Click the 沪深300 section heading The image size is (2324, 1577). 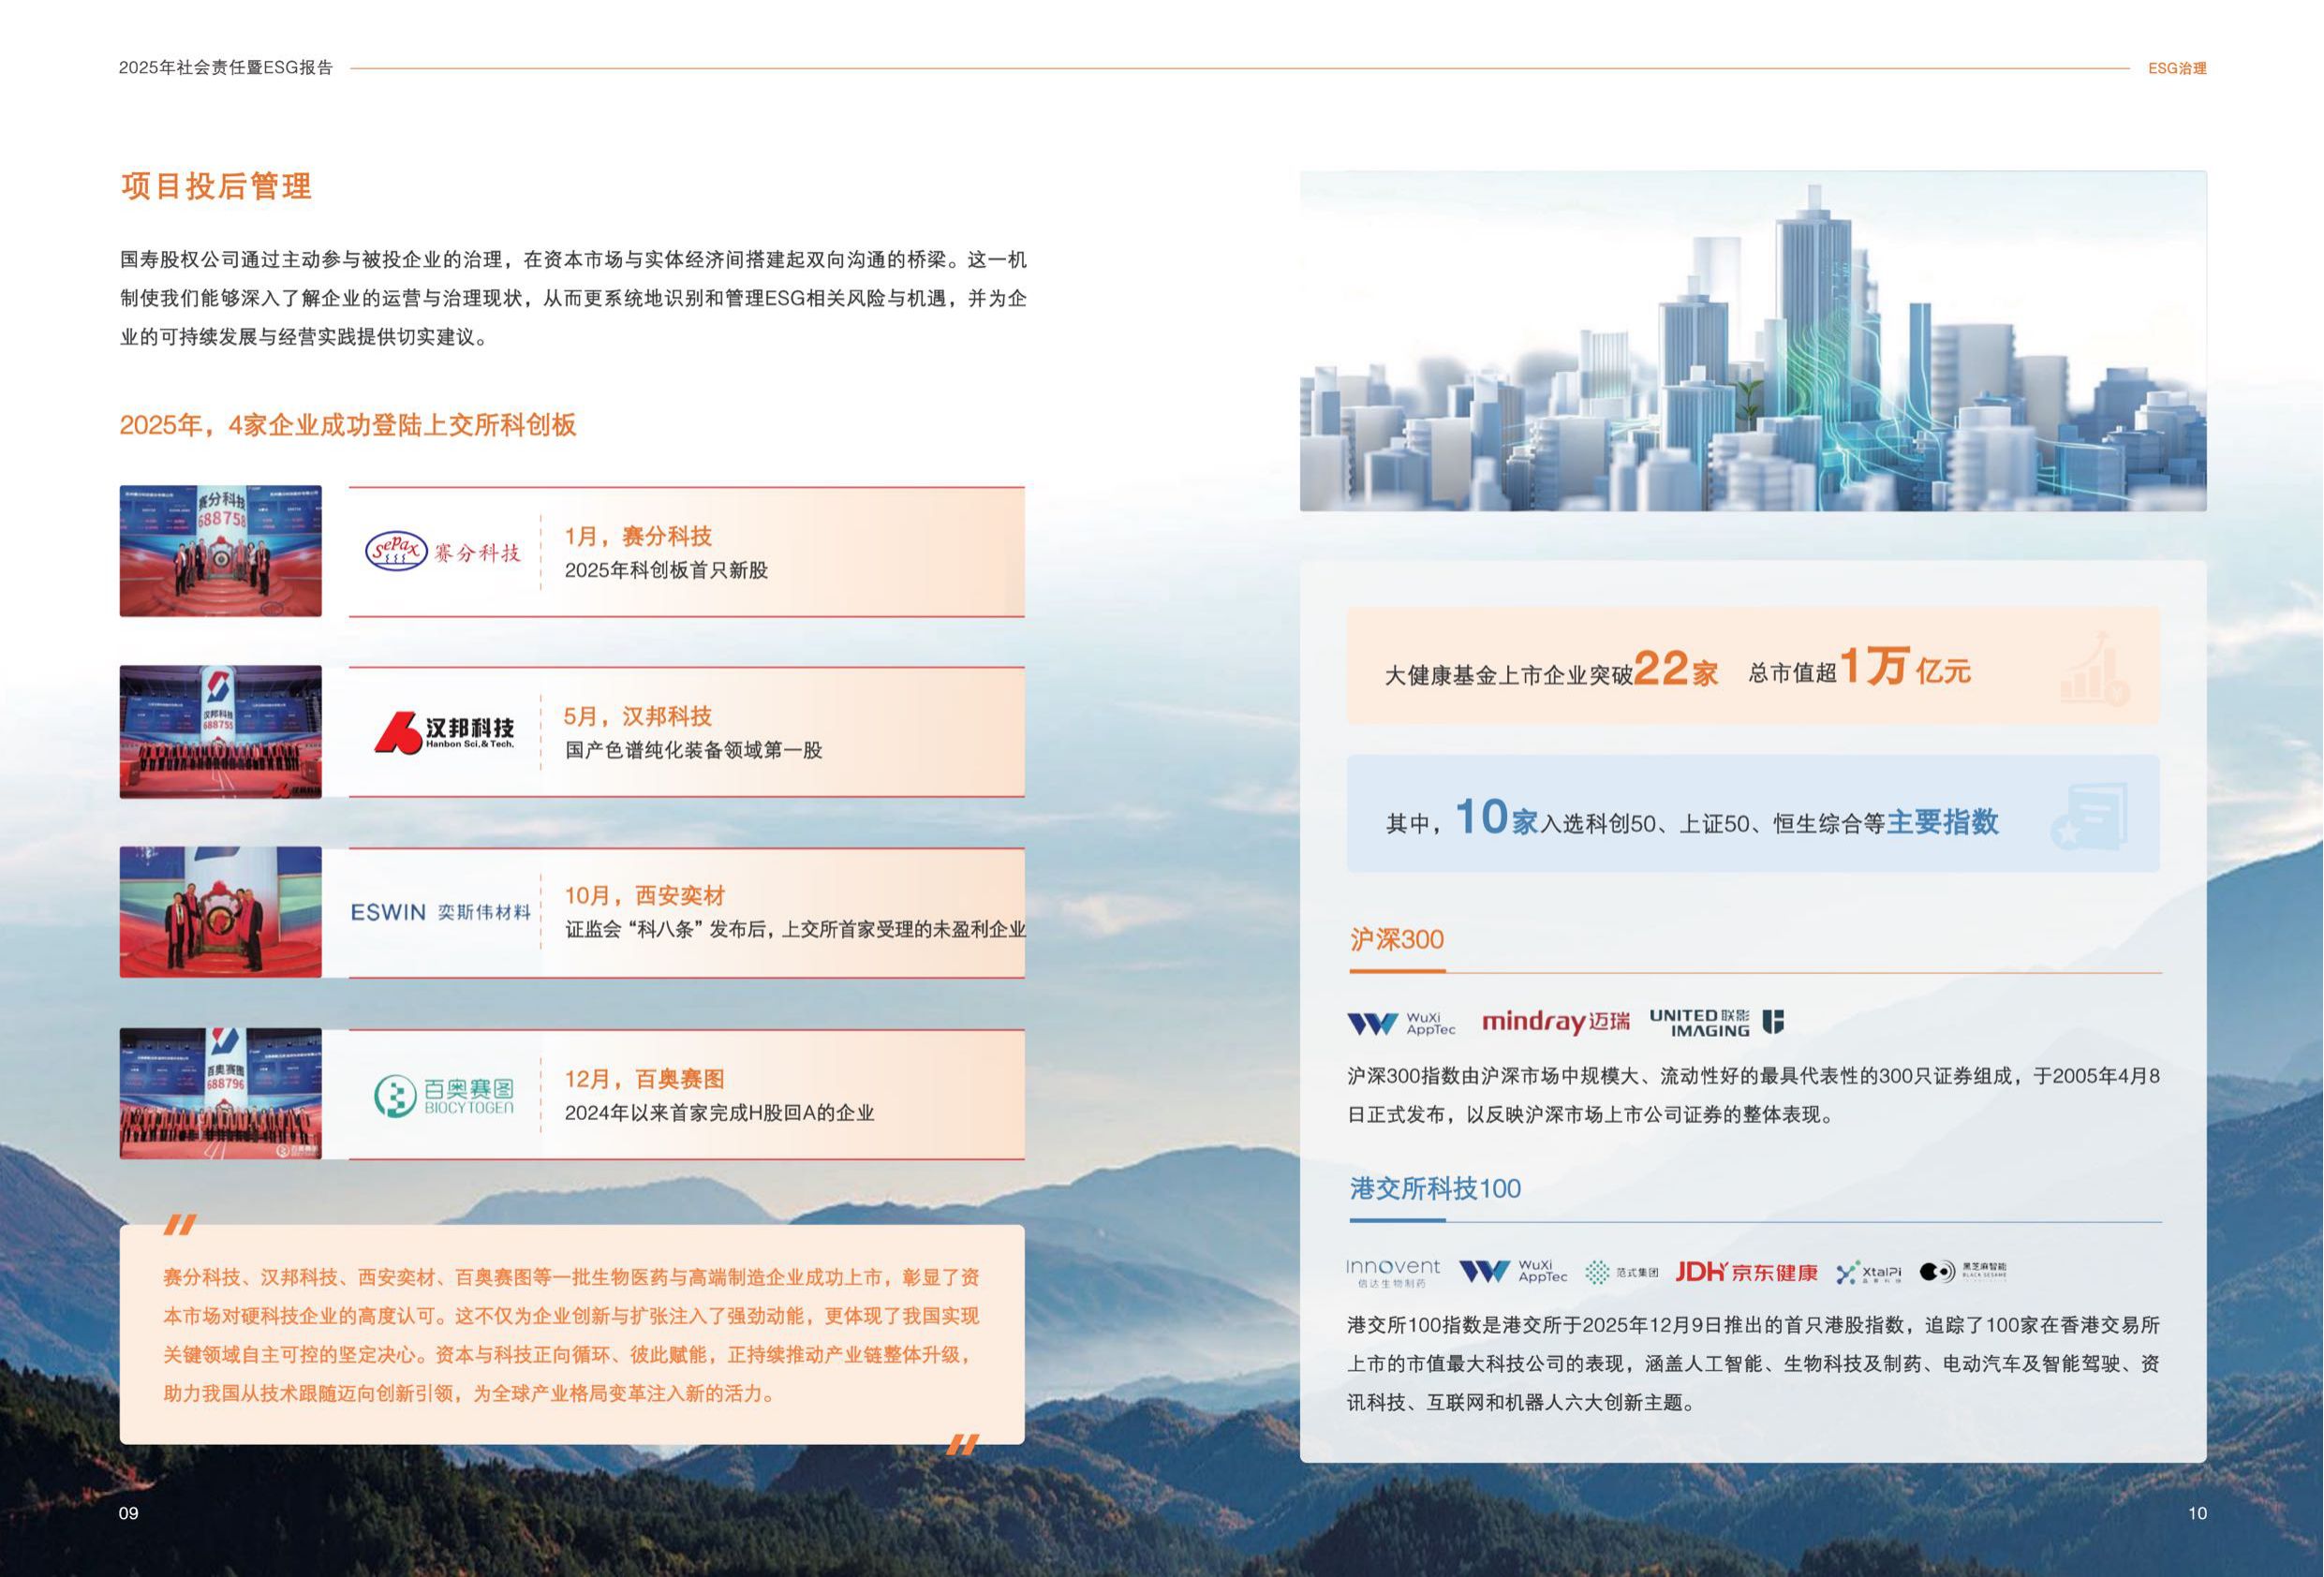point(1397,939)
